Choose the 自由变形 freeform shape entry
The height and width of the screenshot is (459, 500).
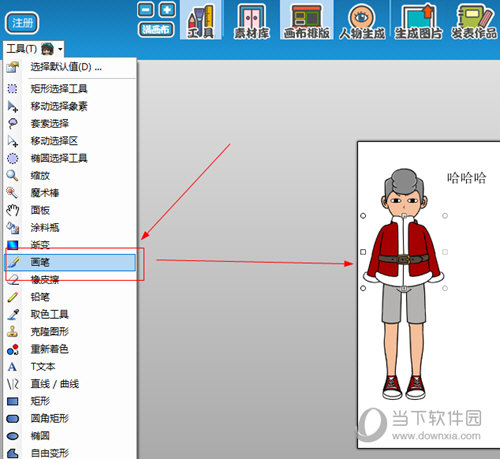(x=70, y=453)
